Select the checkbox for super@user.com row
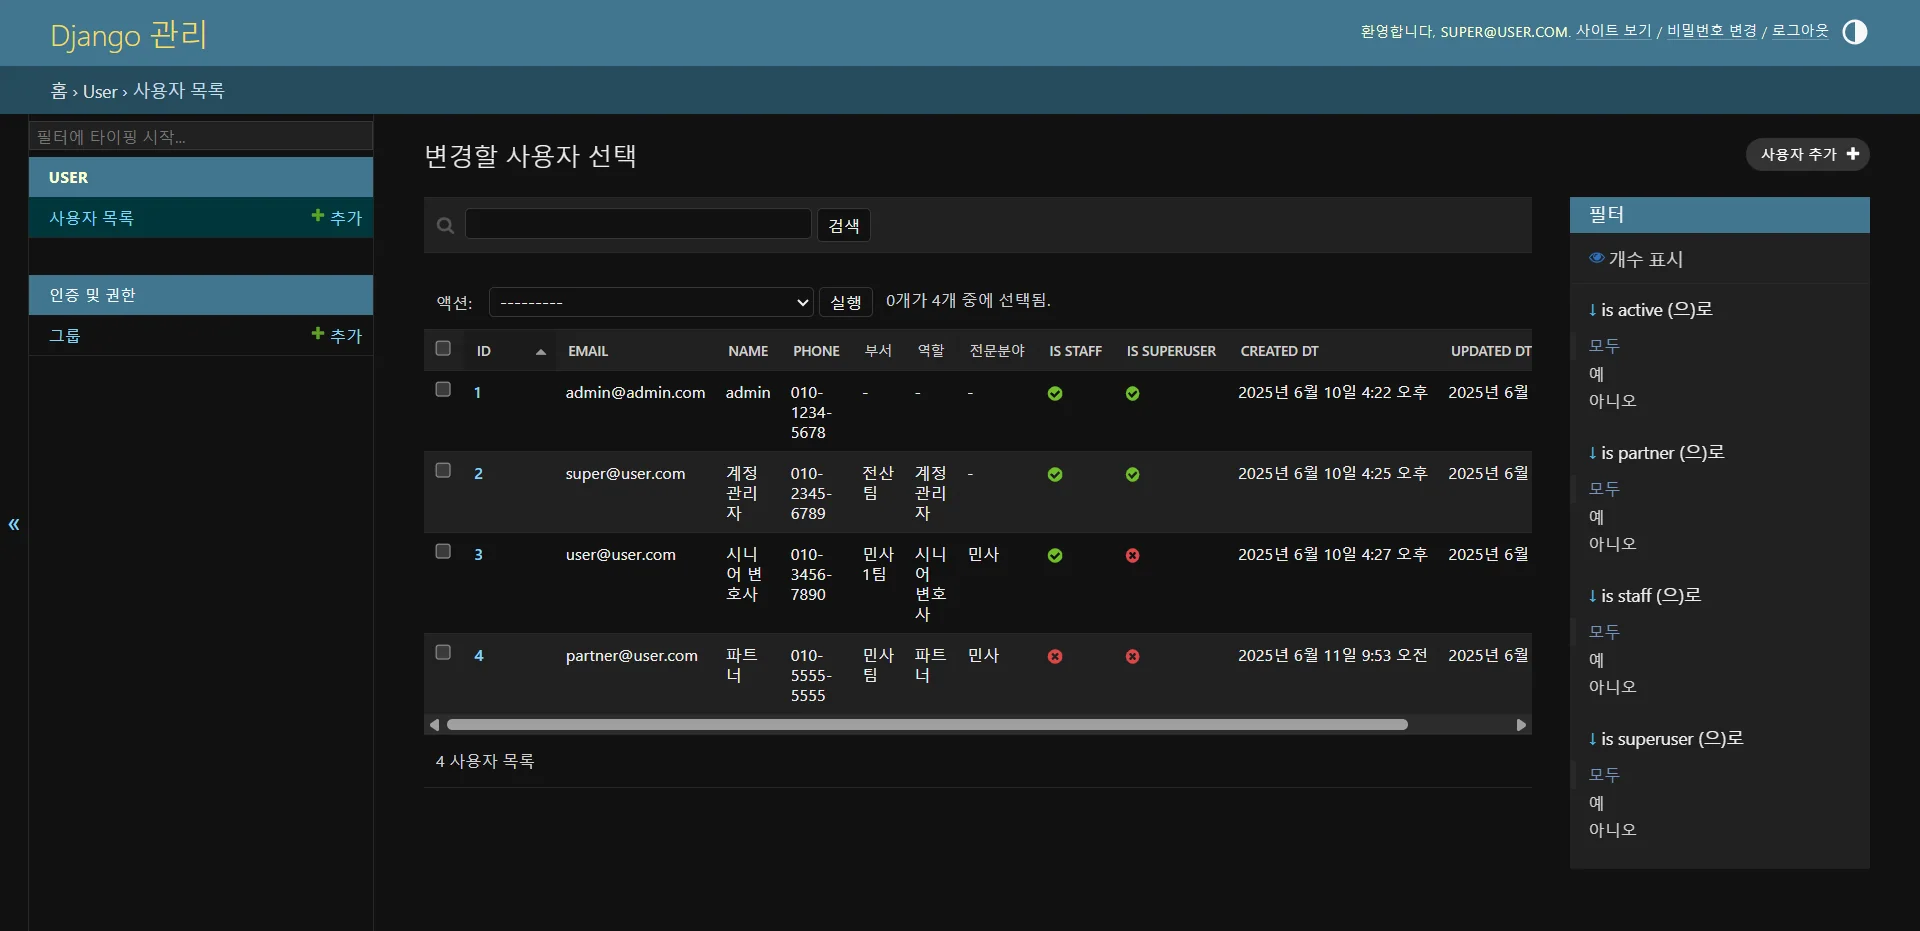Screen dimensions: 1920x931 pos(443,471)
